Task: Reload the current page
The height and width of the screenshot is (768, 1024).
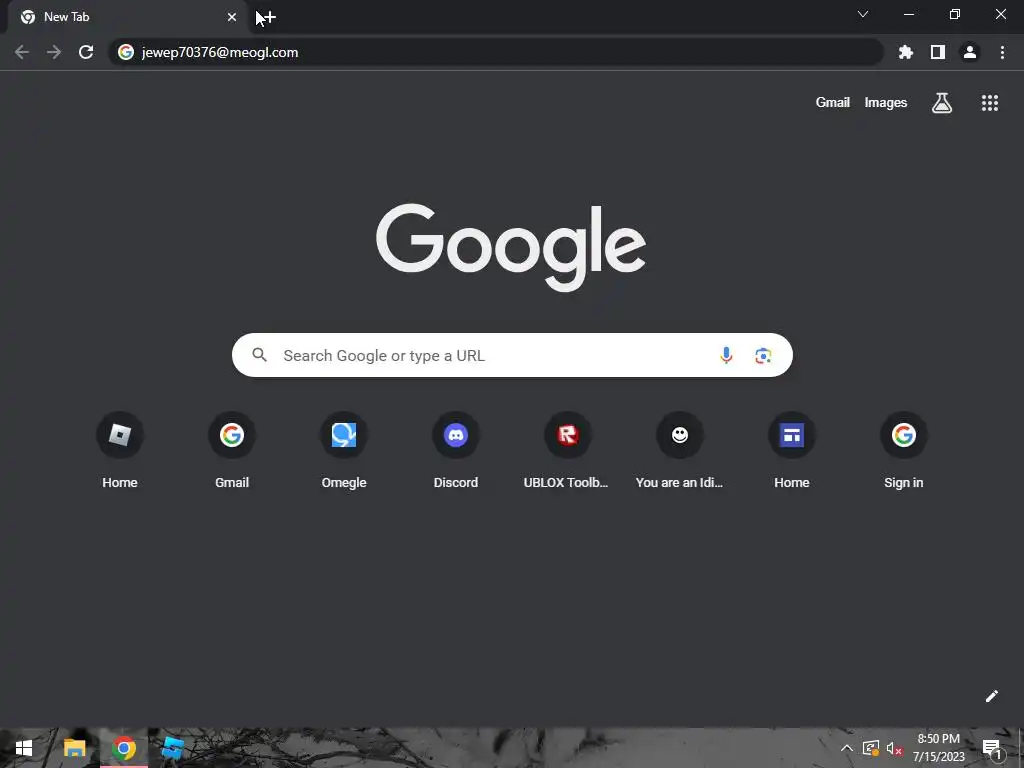Action: [x=86, y=52]
